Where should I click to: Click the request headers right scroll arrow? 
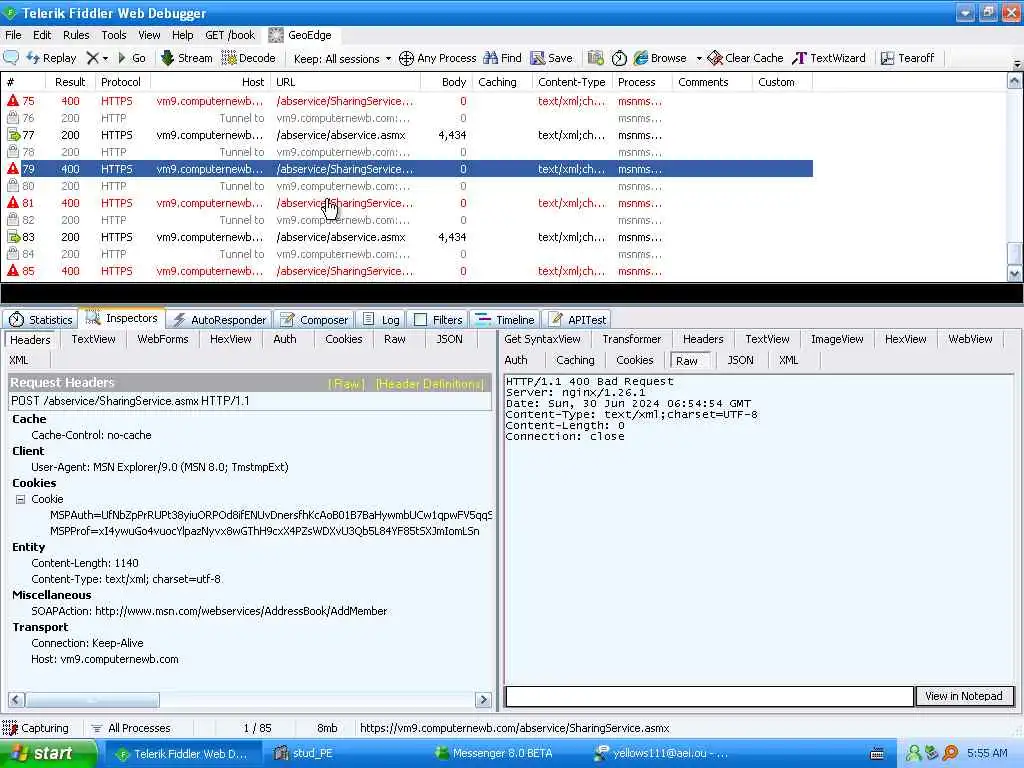pyautogui.click(x=483, y=699)
